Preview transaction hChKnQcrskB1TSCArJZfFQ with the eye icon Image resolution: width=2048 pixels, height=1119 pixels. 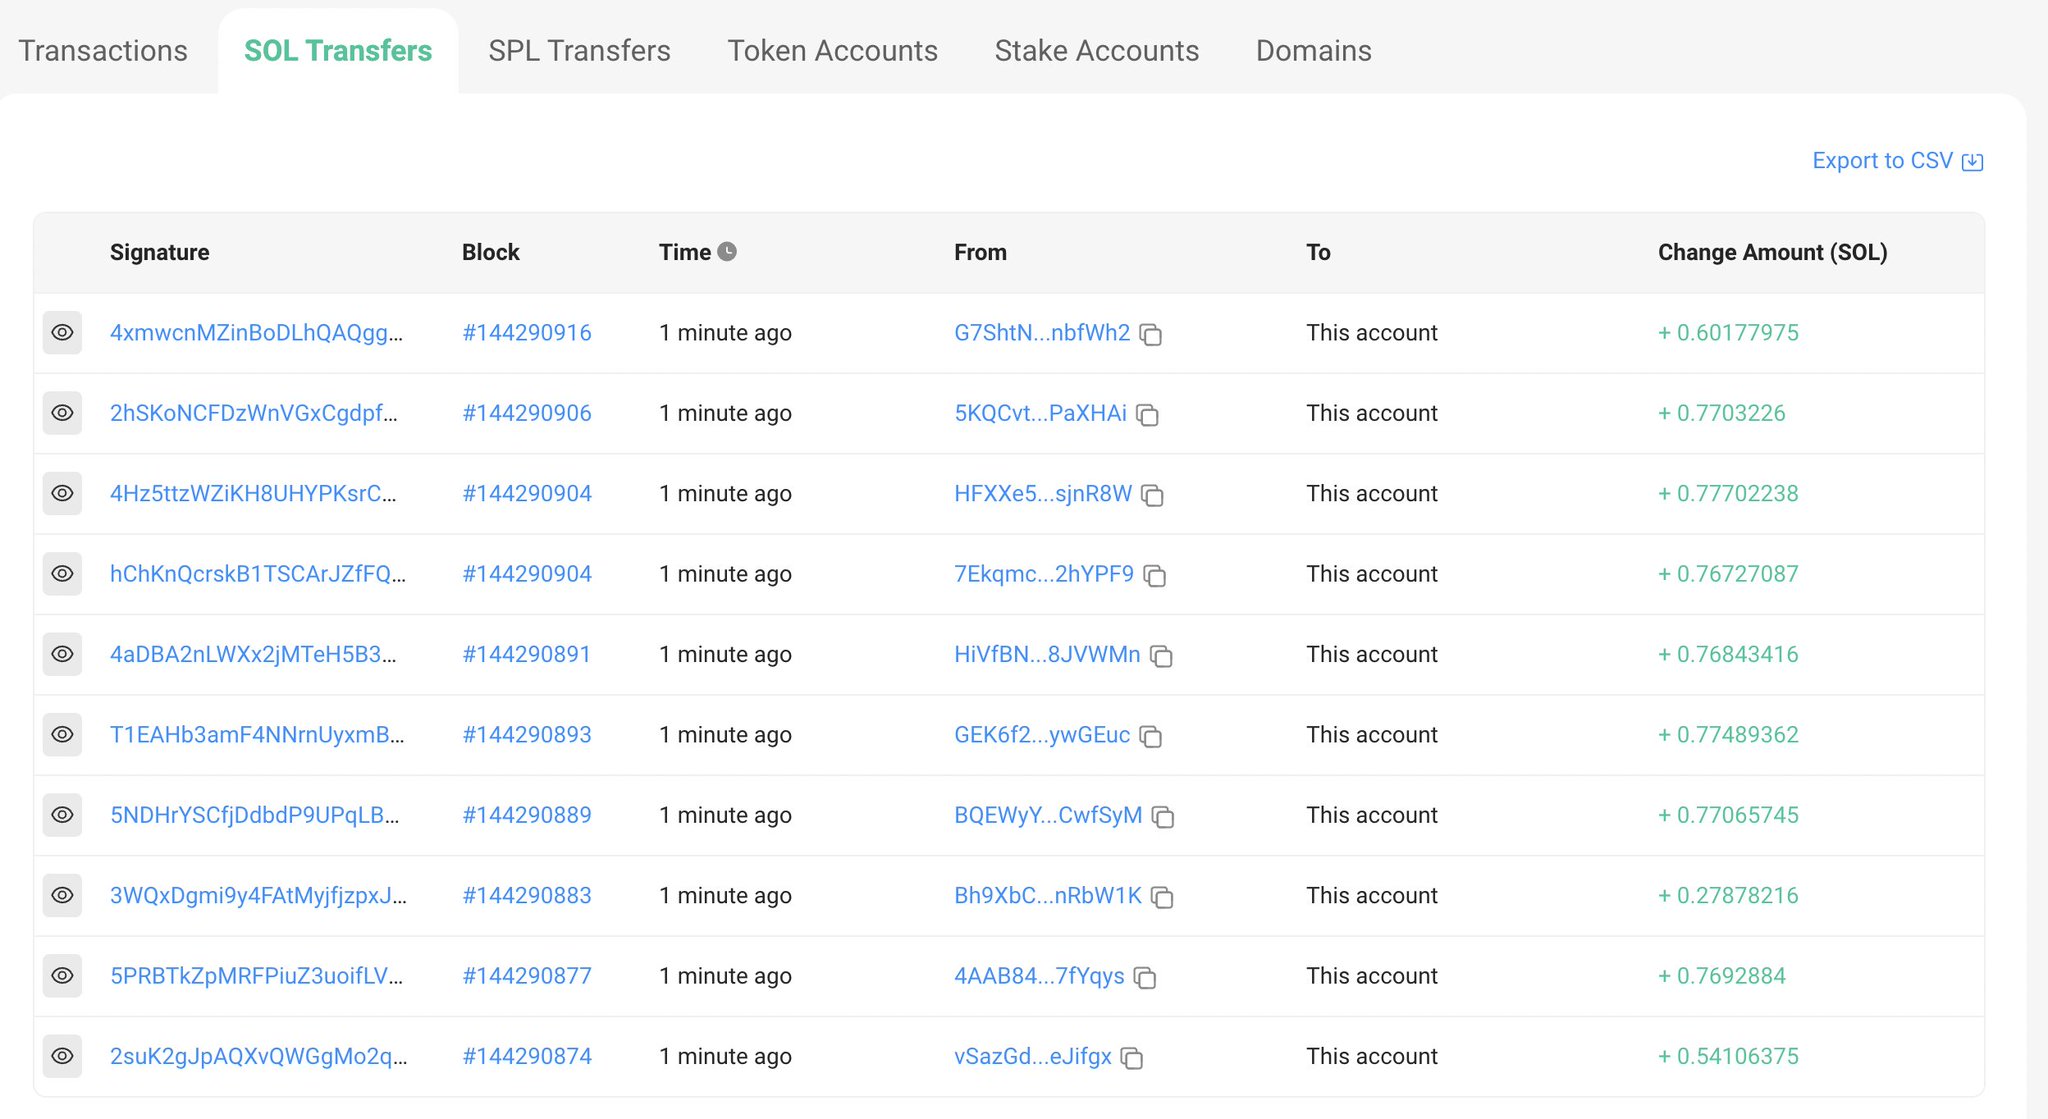[x=62, y=574]
